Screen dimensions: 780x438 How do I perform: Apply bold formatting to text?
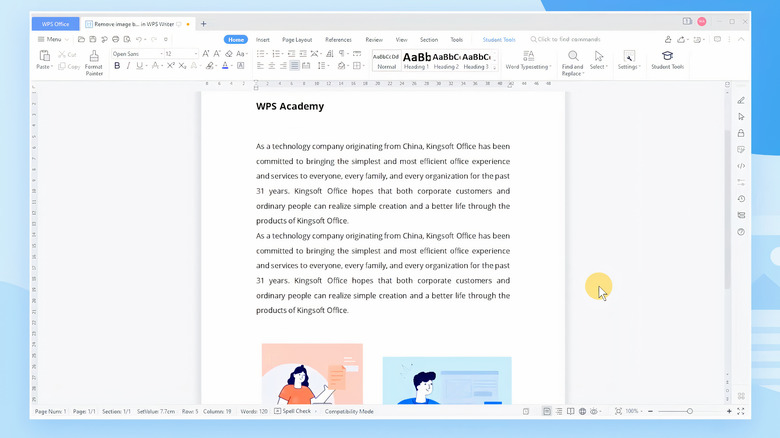[116, 66]
